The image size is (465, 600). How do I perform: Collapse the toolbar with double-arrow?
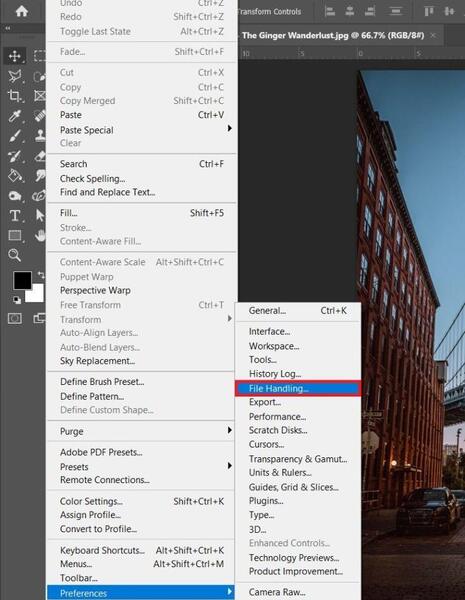7,28
